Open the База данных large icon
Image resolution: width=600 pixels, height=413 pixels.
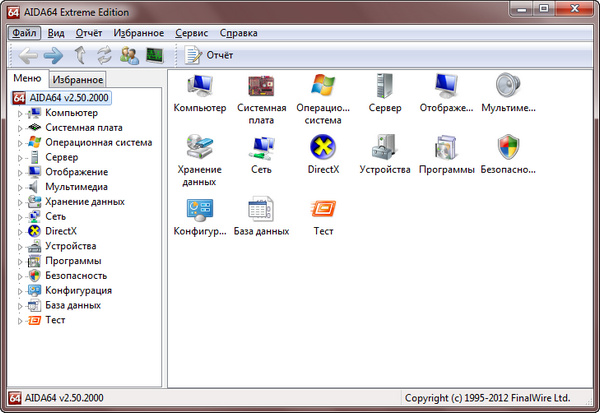point(261,210)
